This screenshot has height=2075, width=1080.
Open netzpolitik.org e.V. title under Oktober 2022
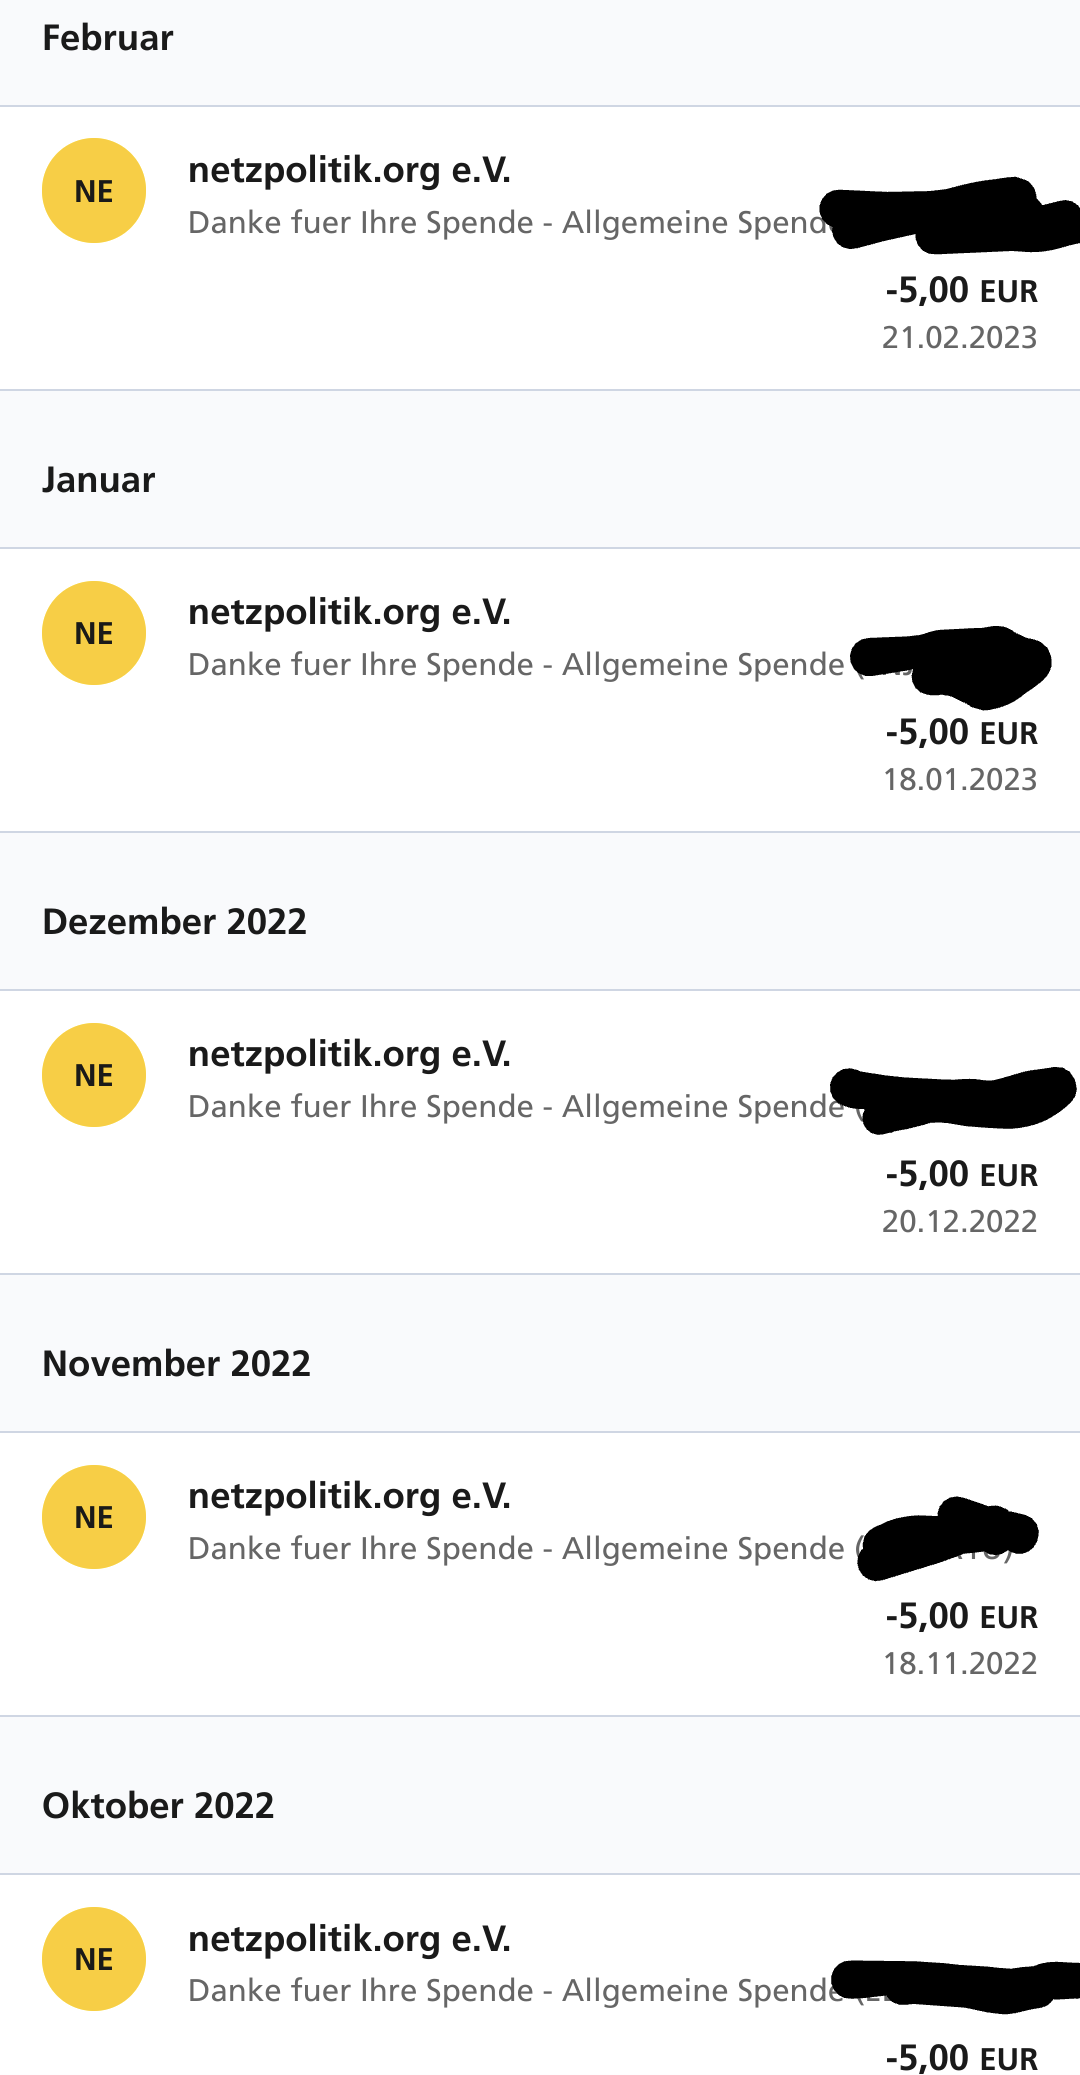[x=349, y=1938]
